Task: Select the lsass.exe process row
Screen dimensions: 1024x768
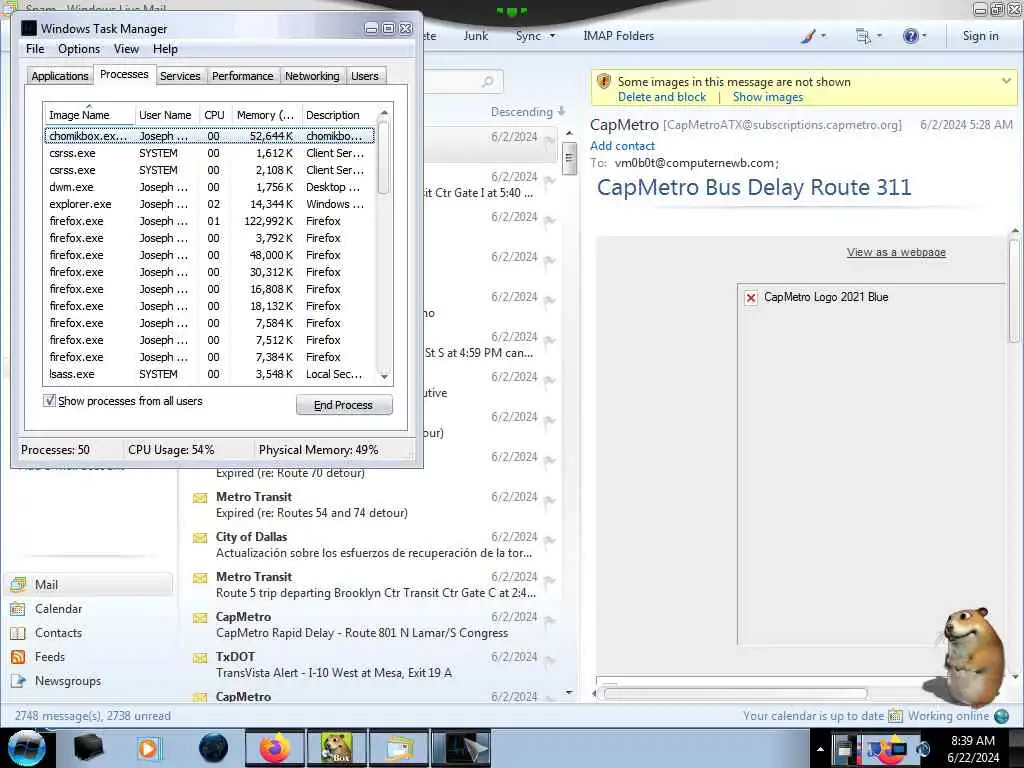Action: click(x=209, y=374)
